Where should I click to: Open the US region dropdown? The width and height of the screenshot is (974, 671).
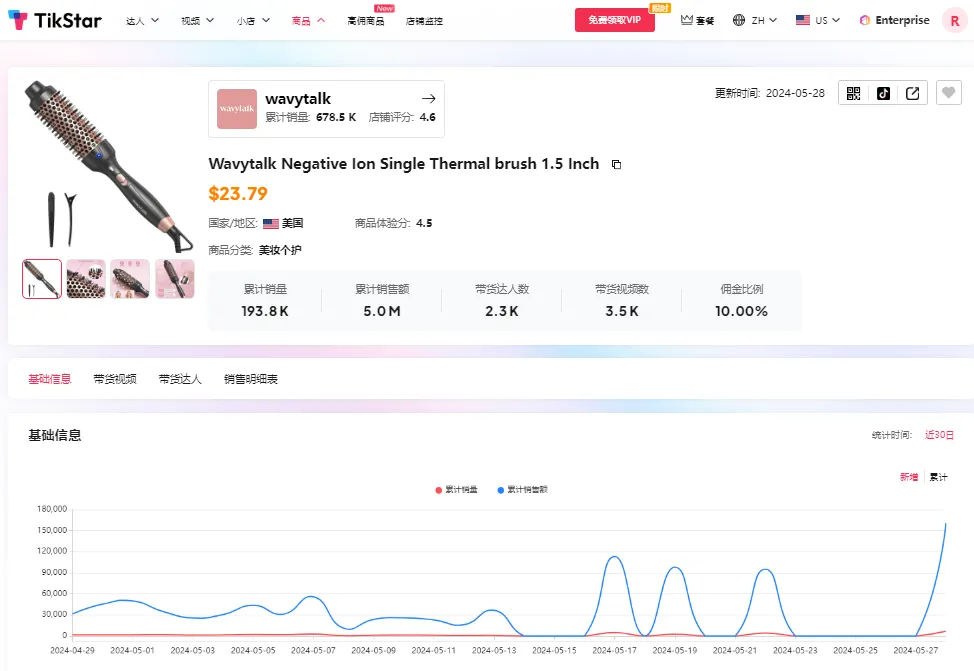click(x=817, y=20)
